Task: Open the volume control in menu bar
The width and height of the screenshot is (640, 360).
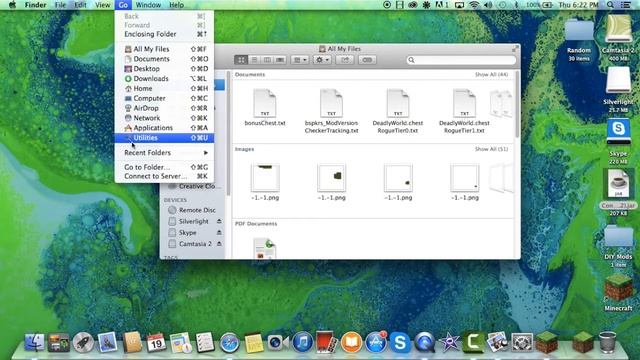Action: click(488, 5)
